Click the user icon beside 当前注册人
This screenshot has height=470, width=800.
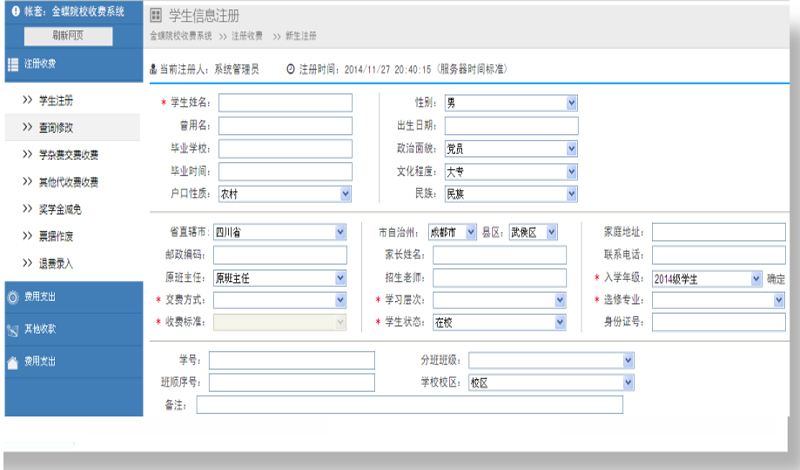click(153, 69)
